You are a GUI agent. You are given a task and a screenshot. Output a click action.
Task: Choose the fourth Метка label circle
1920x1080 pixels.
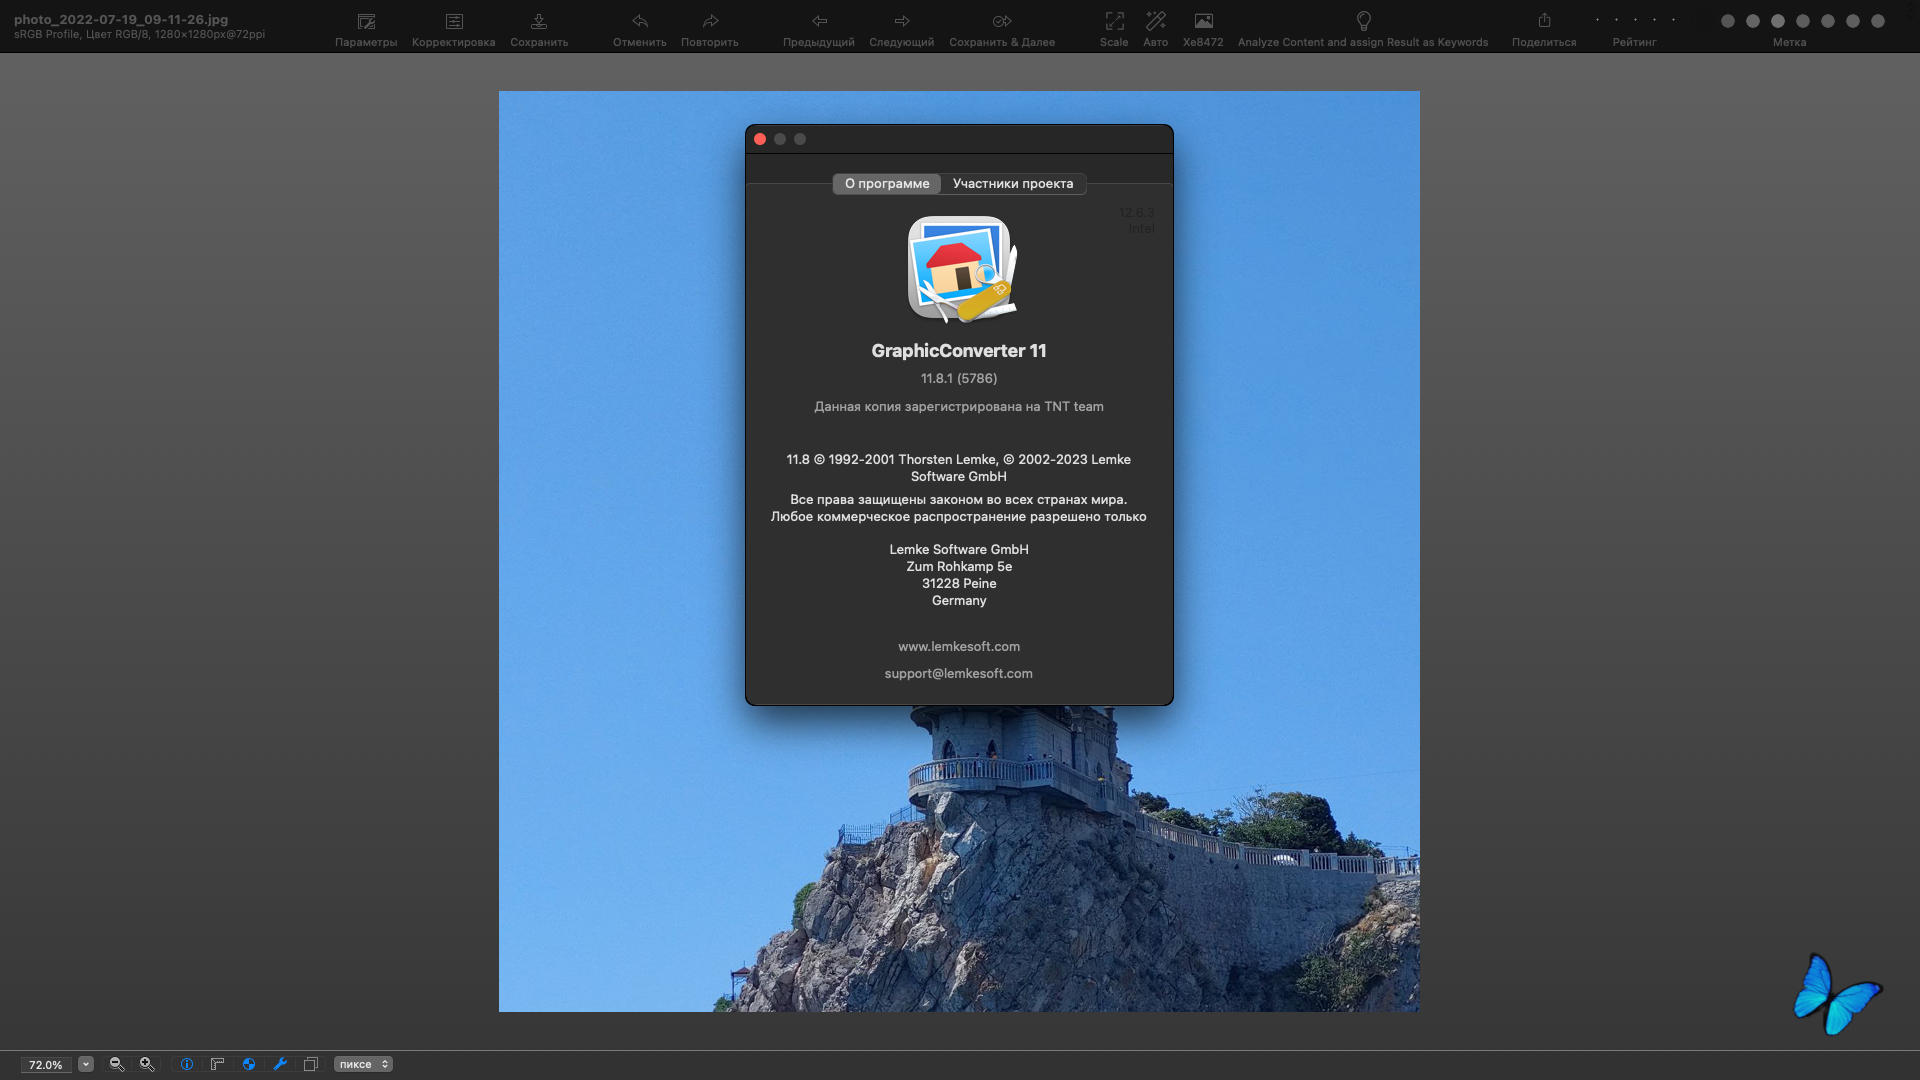coord(1803,21)
